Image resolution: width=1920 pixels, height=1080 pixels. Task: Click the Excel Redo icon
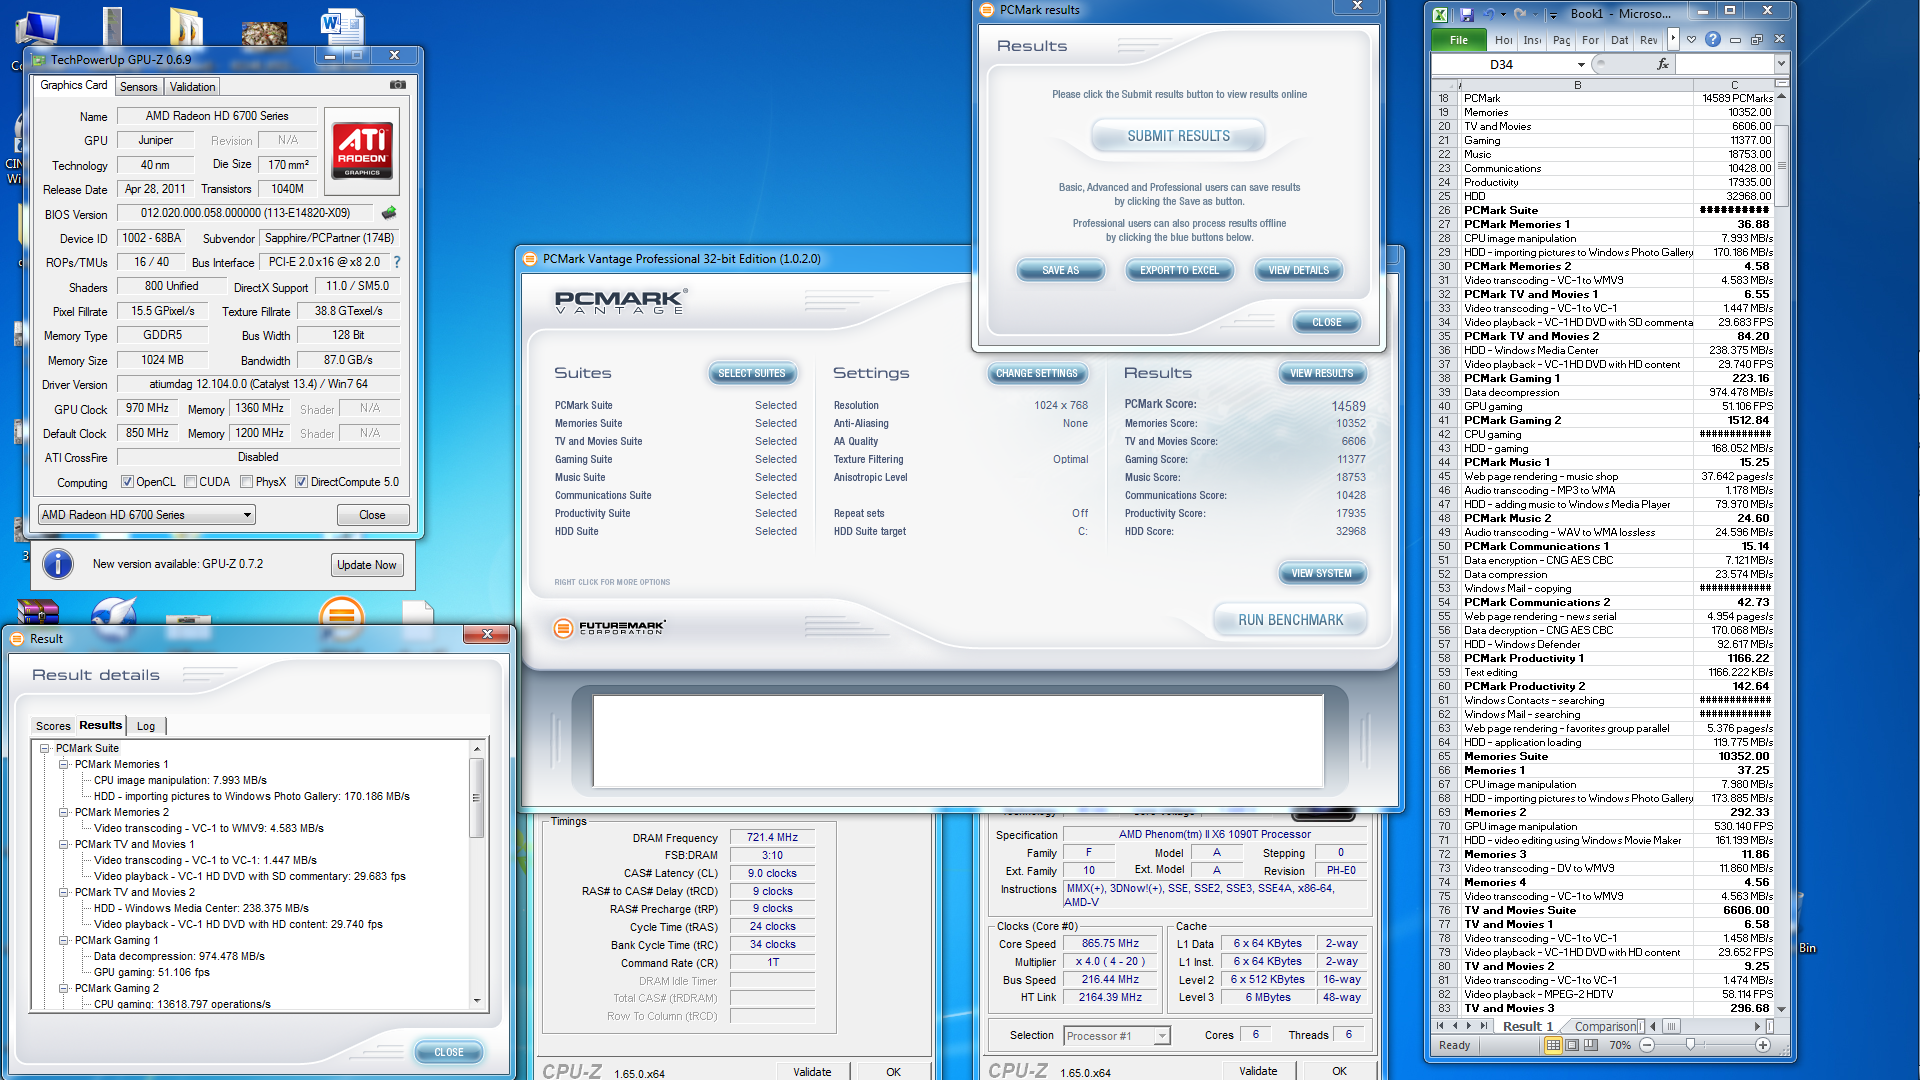[x=1520, y=14]
